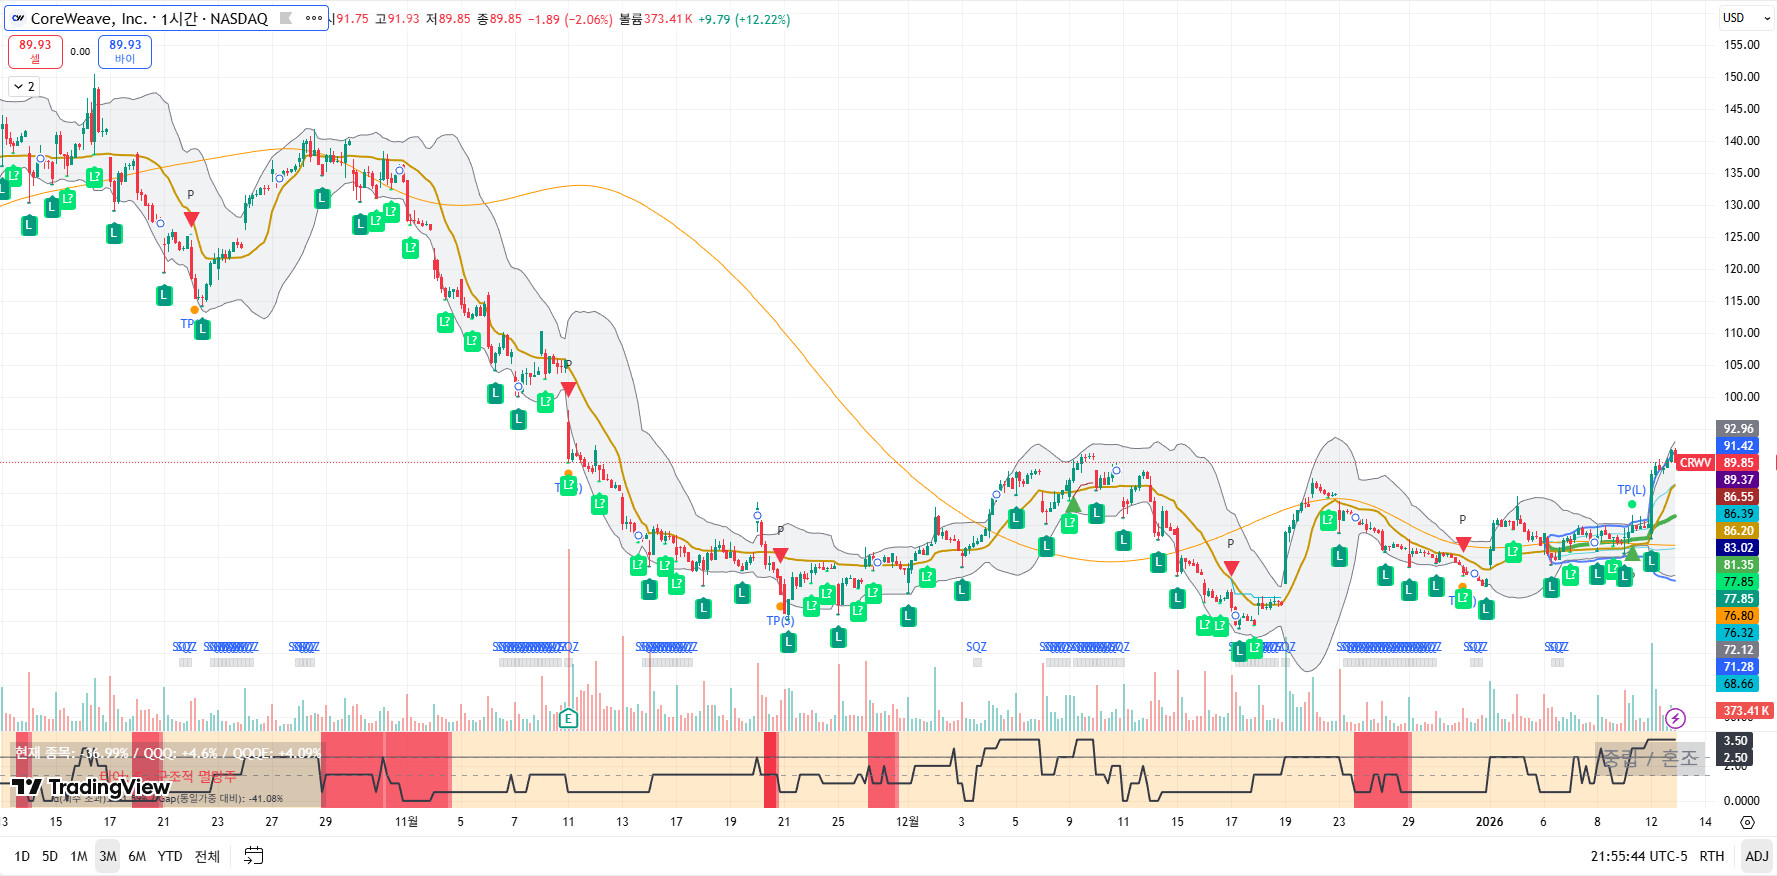Viewport: 1777px width, 876px height.
Task: Click the 155.00 price scale tick
Action: click(1741, 45)
